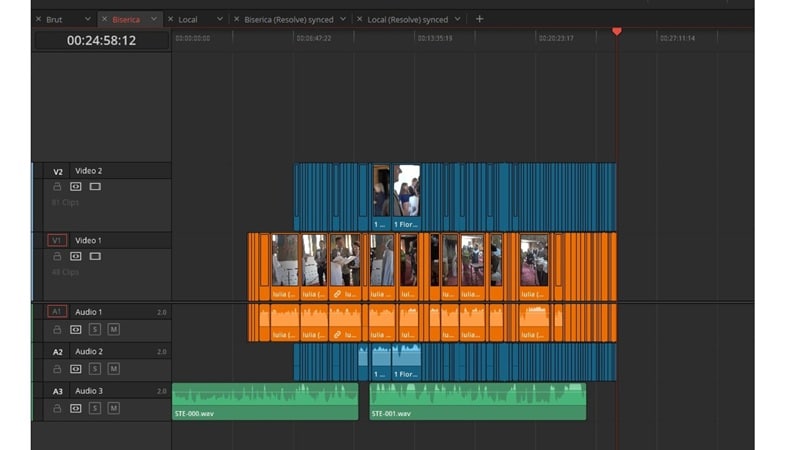Select the STE-001.wav audio clip
This screenshot has width=800, height=450.
tap(478, 402)
